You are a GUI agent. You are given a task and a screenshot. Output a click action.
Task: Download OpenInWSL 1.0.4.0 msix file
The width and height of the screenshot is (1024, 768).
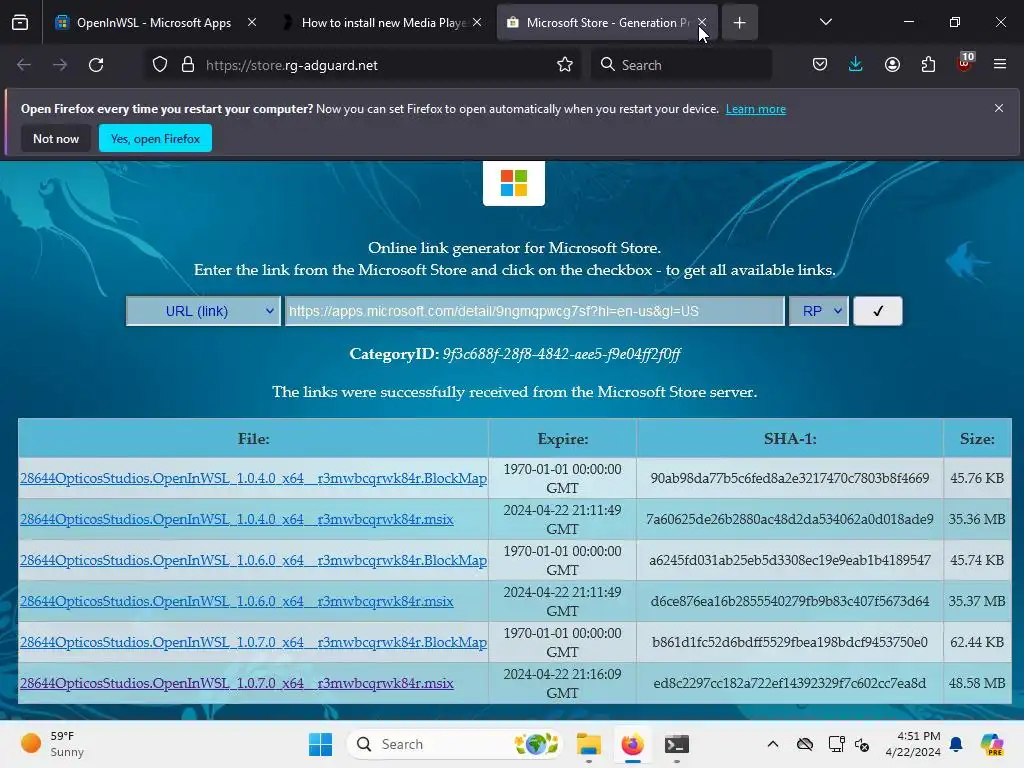236,519
